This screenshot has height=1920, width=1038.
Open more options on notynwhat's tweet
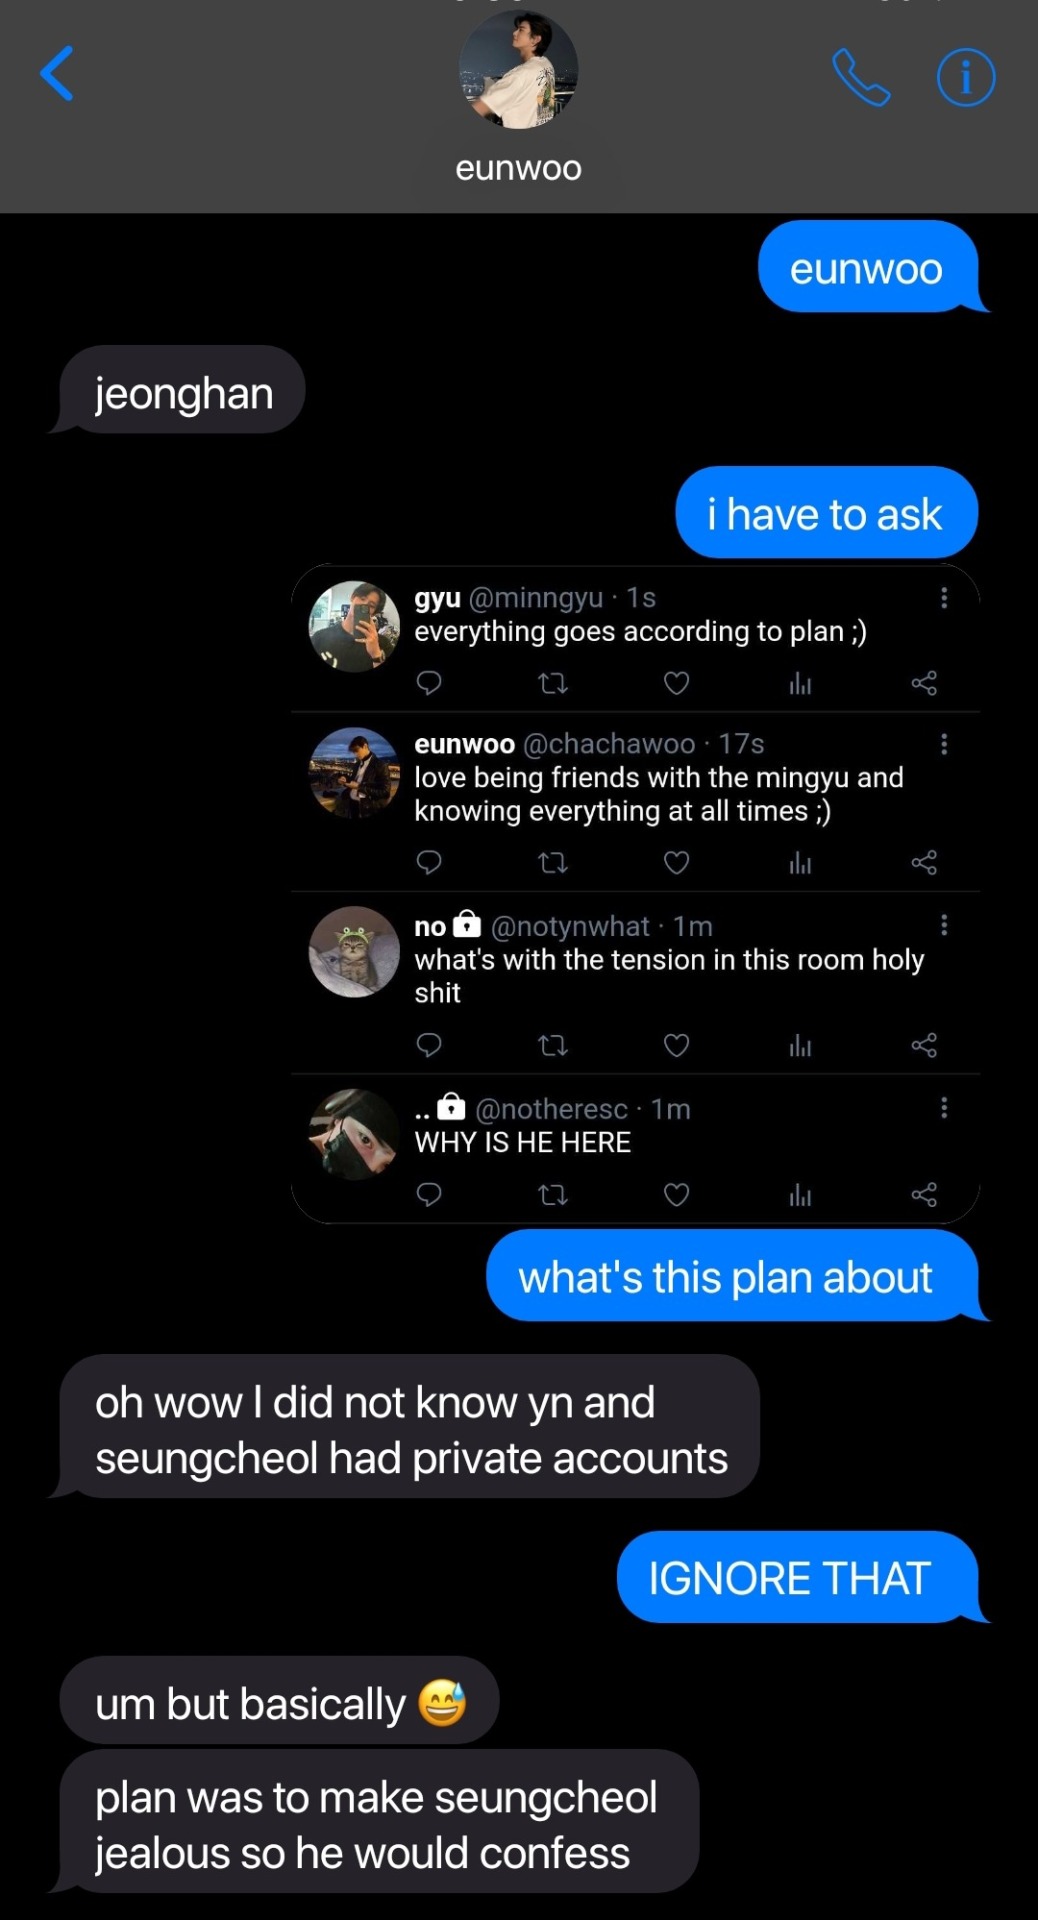[943, 925]
